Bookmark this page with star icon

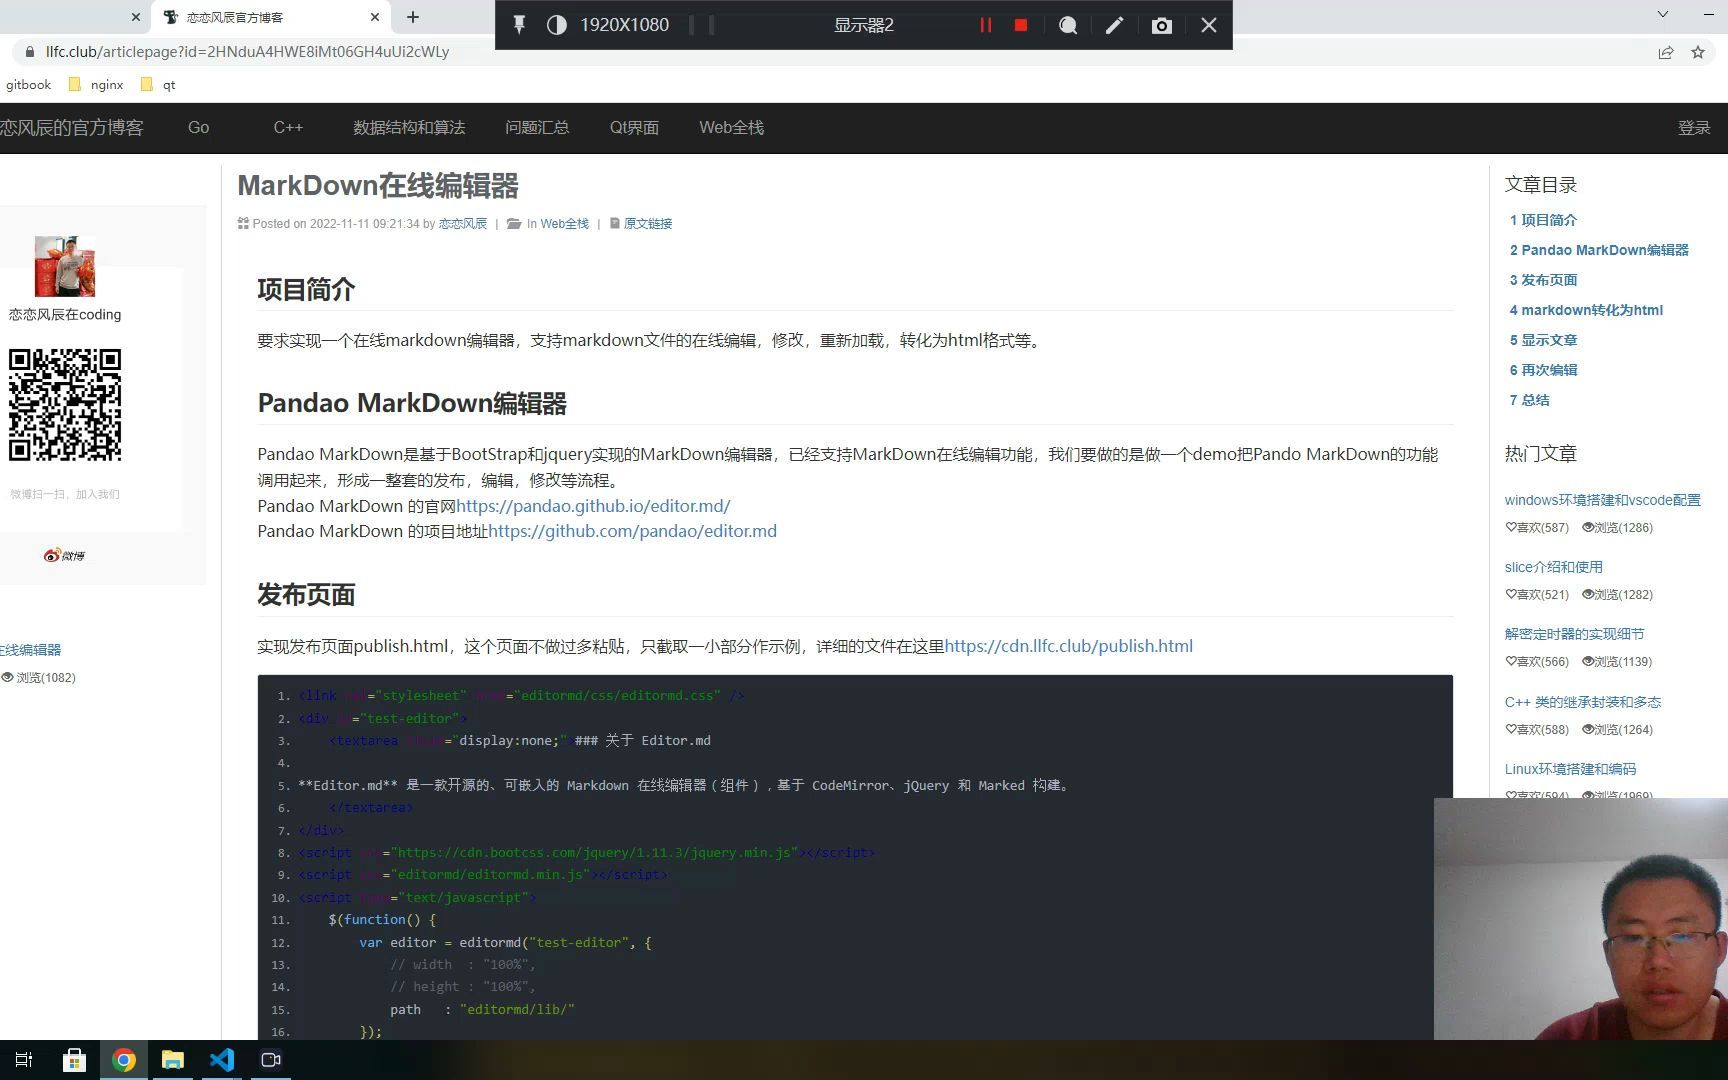tap(1698, 52)
